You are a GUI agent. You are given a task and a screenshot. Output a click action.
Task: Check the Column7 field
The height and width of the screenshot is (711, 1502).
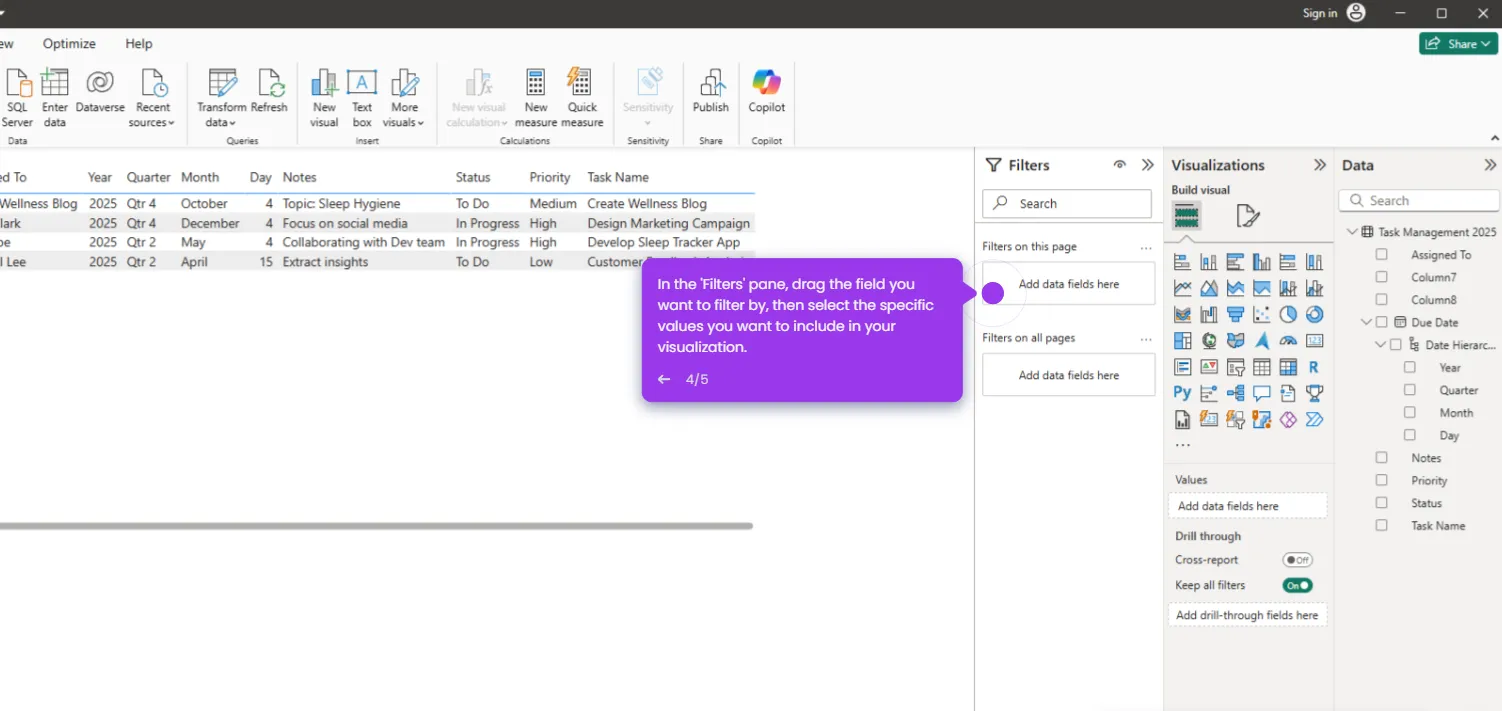tap(1382, 277)
